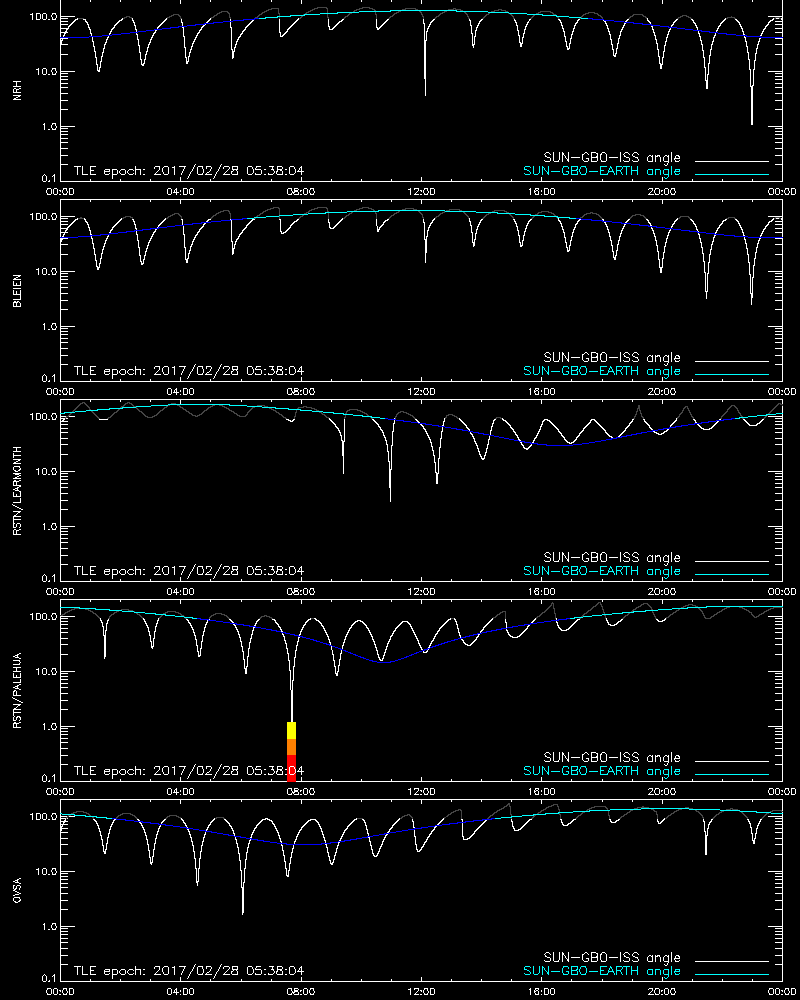Click the TLE epoch text in OVSA panel
The width and height of the screenshot is (800, 1000).
(189, 971)
